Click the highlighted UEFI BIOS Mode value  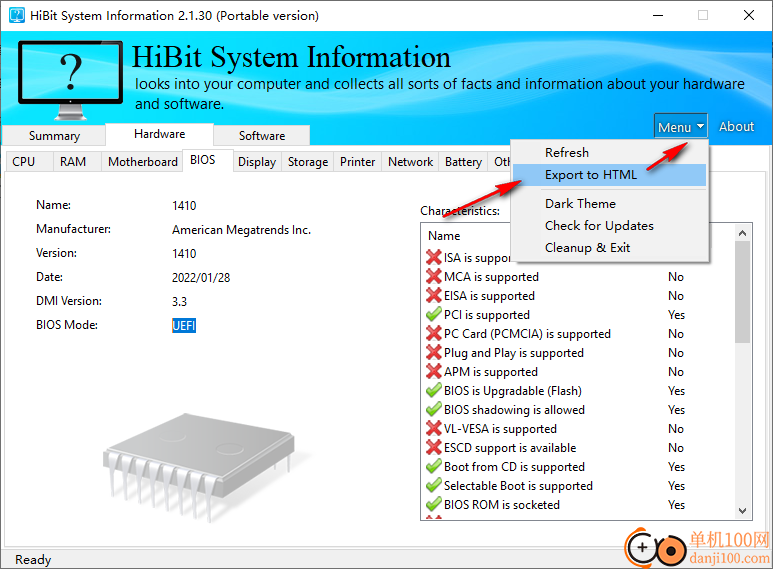184,325
